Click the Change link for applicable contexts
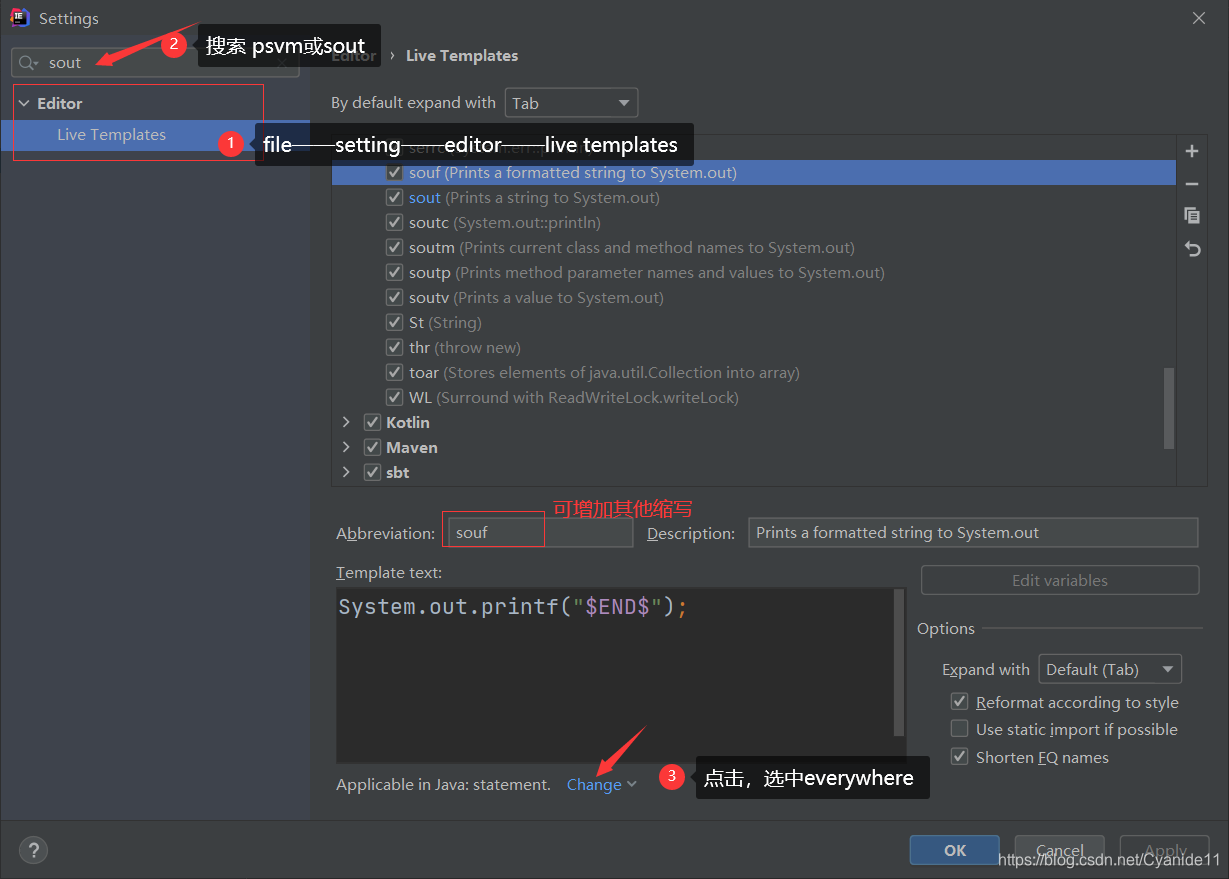 tap(594, 785)
